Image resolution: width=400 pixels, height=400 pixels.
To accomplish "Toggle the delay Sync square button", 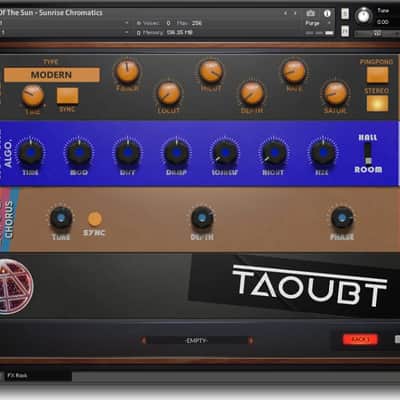I will pos(67,96).
